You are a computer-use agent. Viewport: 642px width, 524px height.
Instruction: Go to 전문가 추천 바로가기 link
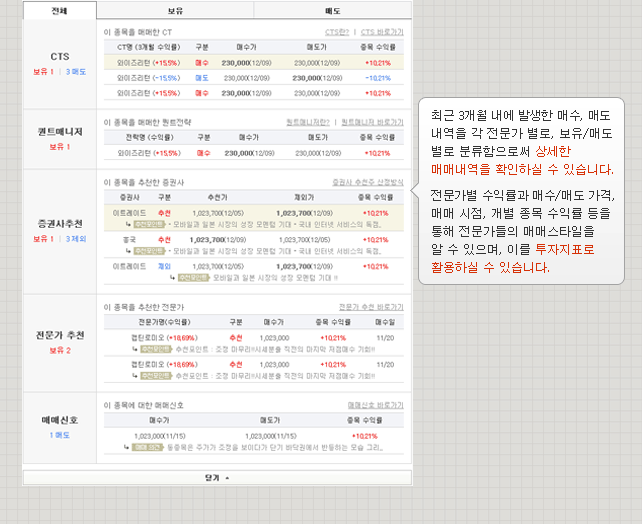pos(371,306)
